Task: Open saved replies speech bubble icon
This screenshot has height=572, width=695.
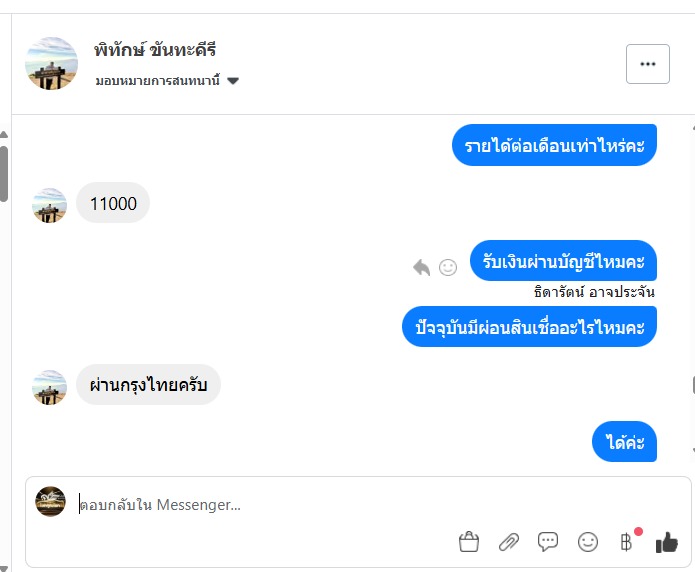Action: click(548, 542)
